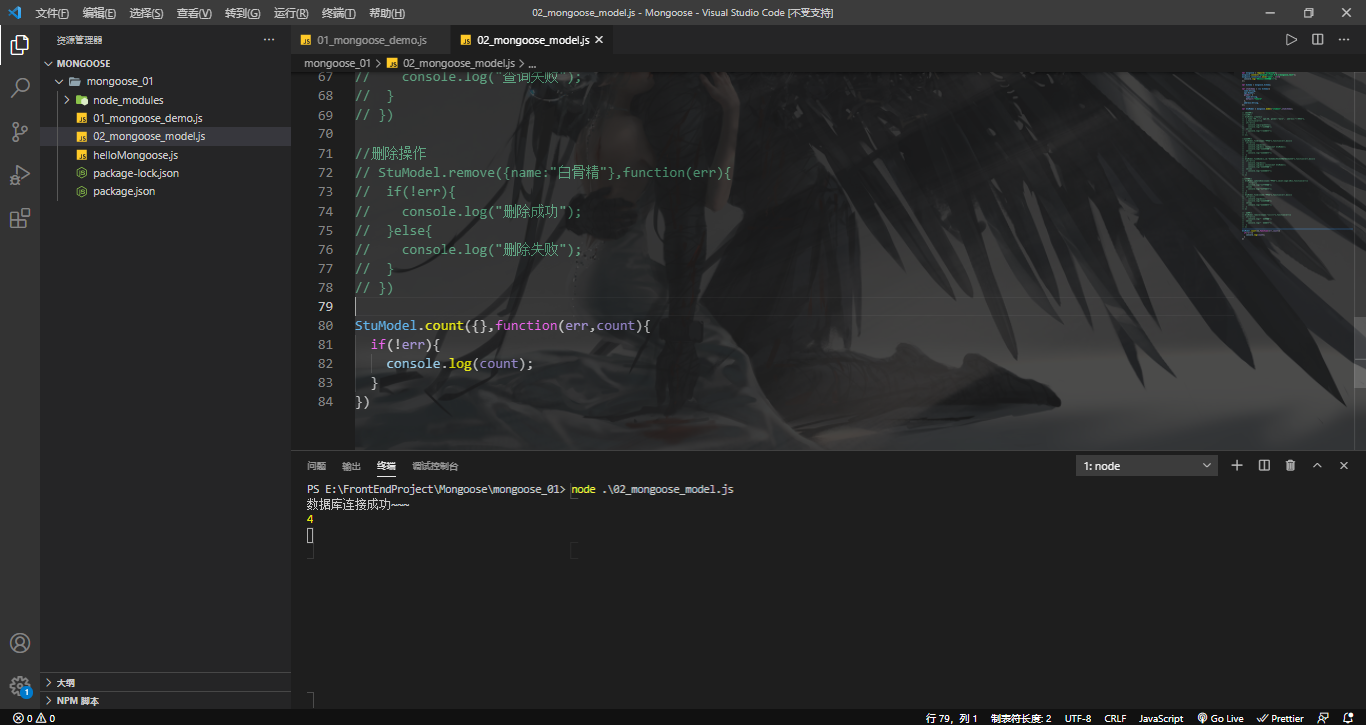
Task: Change 制表符长度: 2 indentation setting
Action: click(1021, 718)
